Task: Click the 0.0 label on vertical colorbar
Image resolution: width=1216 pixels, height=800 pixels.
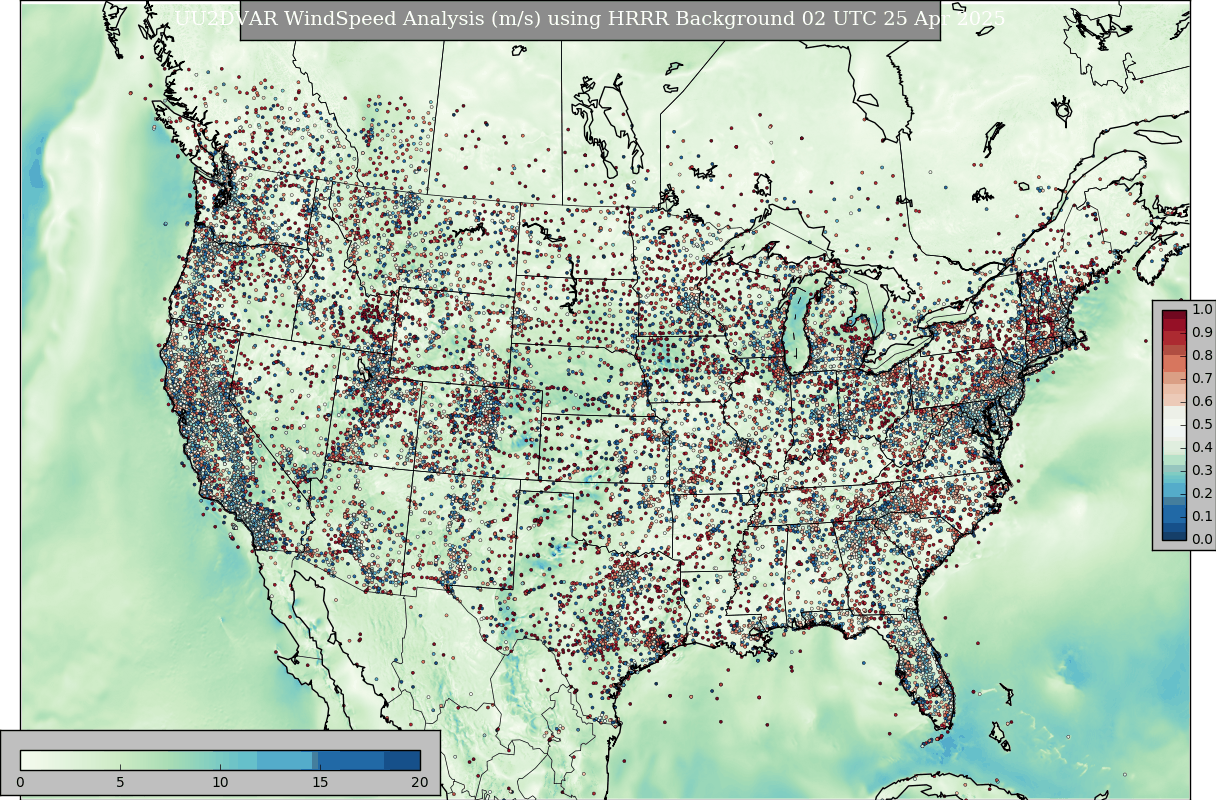Action: pos(1203,540)
